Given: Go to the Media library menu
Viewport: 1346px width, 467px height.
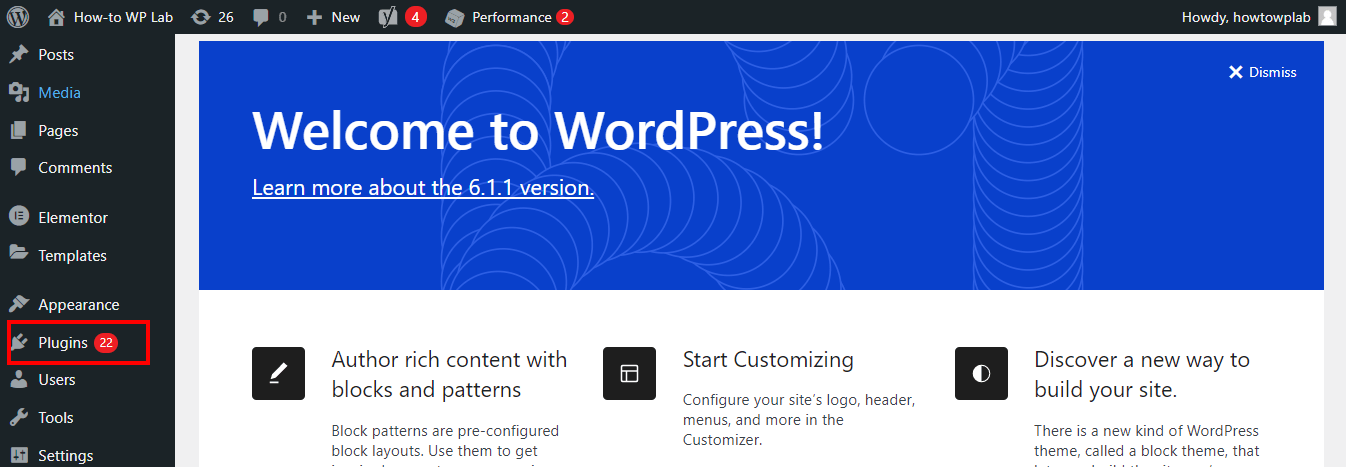Looking at the screenshot, I should [x=59, y=93].
